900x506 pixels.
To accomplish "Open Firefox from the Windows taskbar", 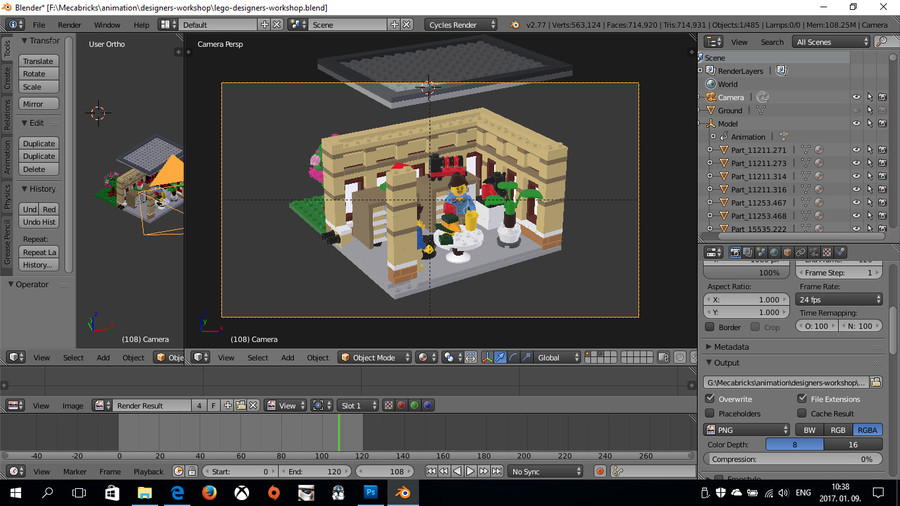I will tap(209, 492).
